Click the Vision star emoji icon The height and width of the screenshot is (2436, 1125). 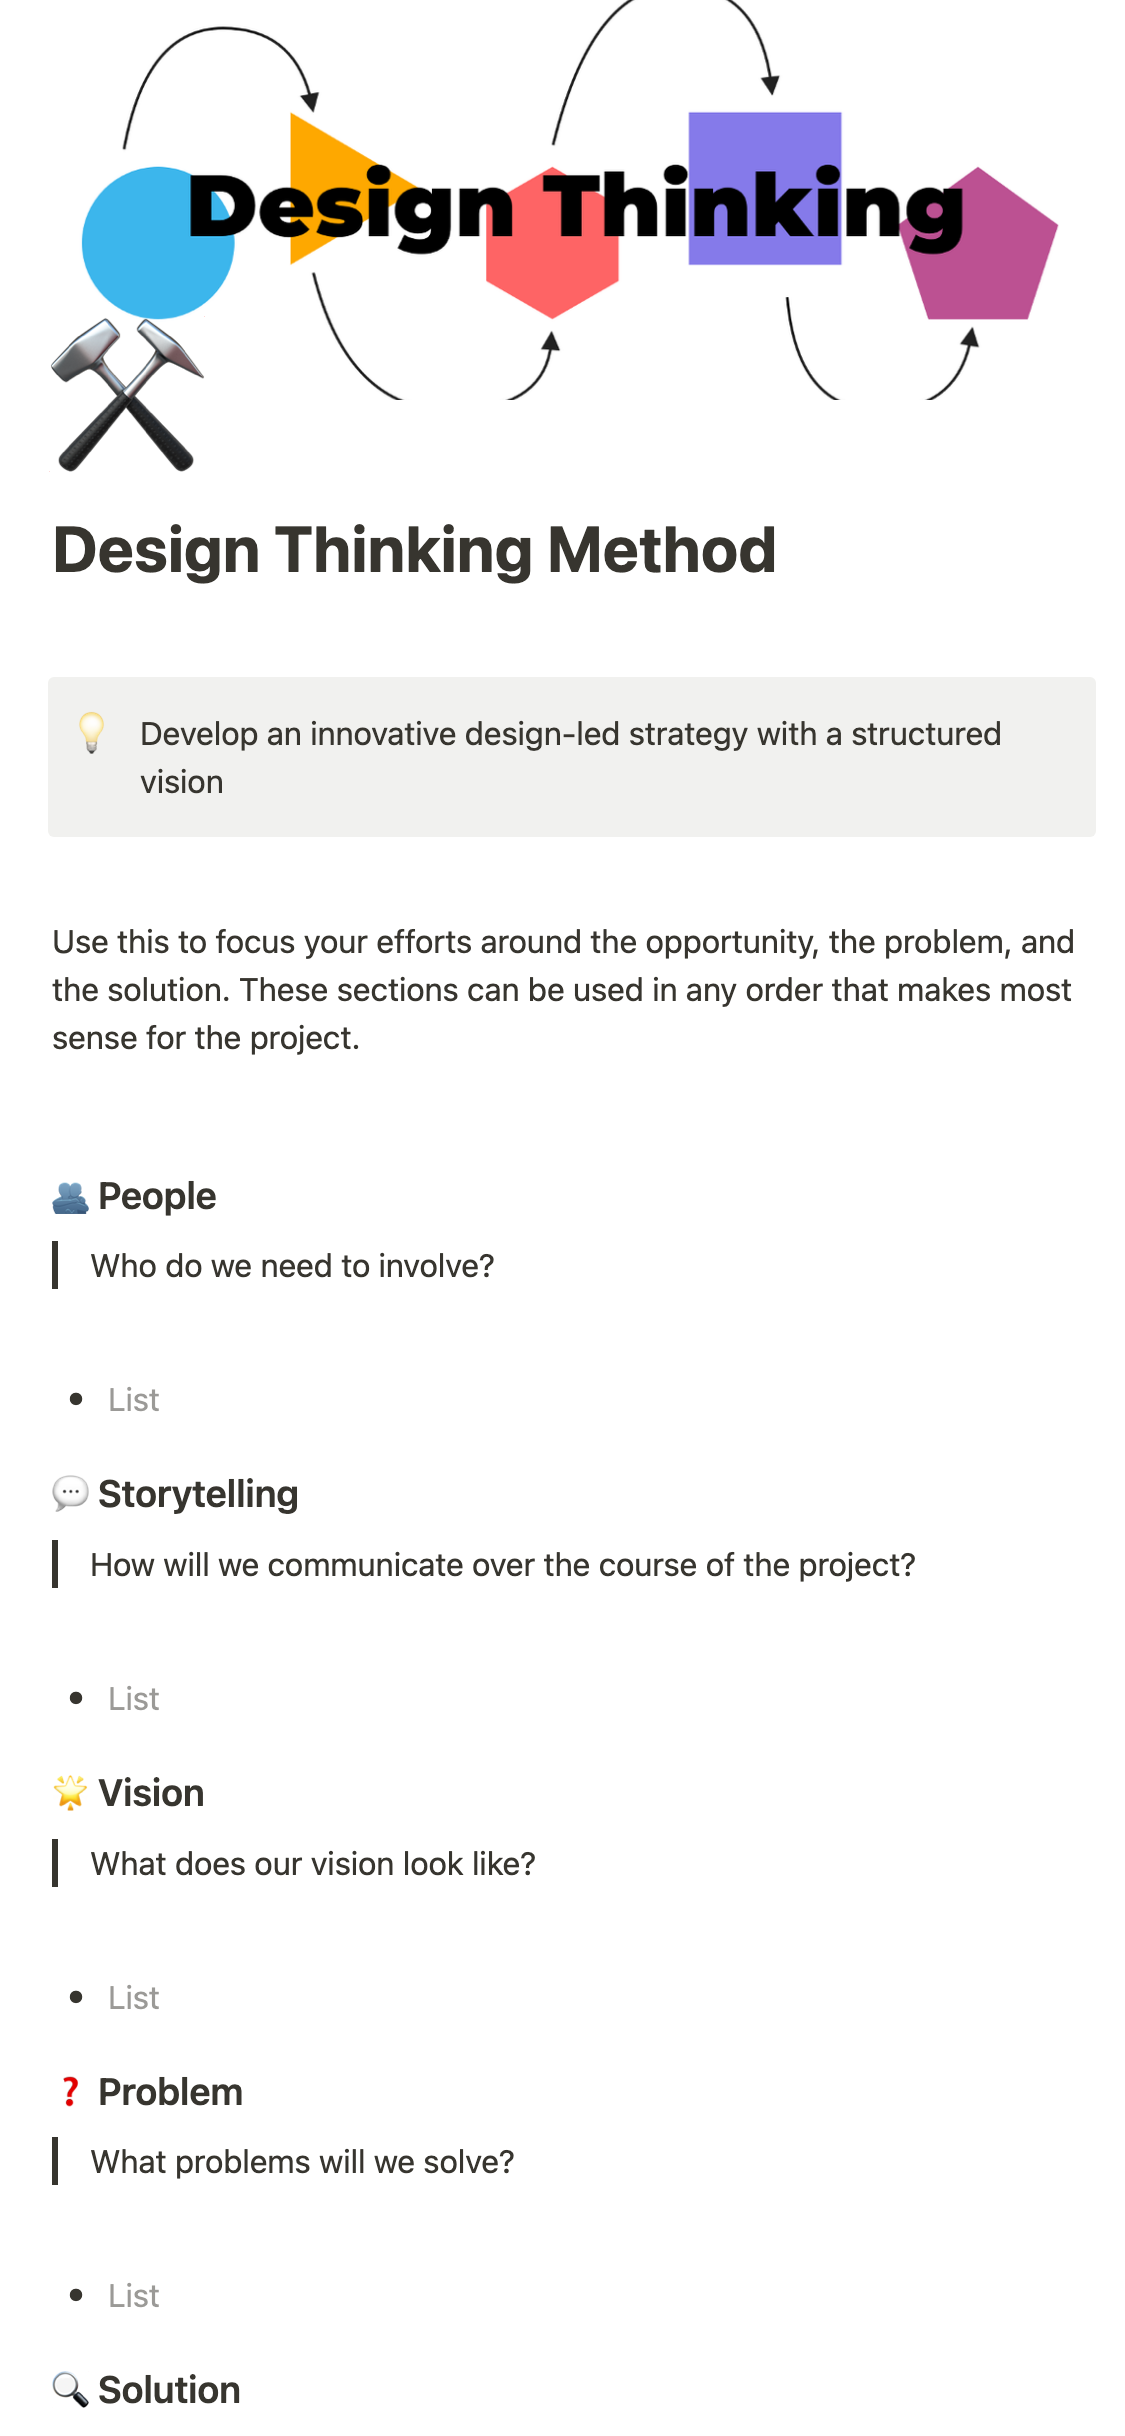[x=70, y=1793]
